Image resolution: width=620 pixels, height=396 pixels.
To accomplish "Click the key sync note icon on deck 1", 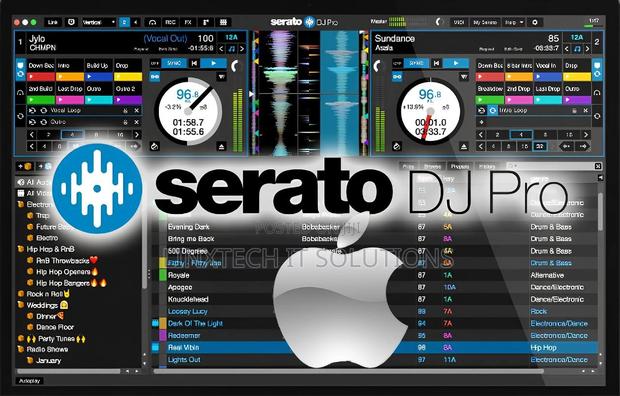I will pyautogui.click(x=231, y=49).
